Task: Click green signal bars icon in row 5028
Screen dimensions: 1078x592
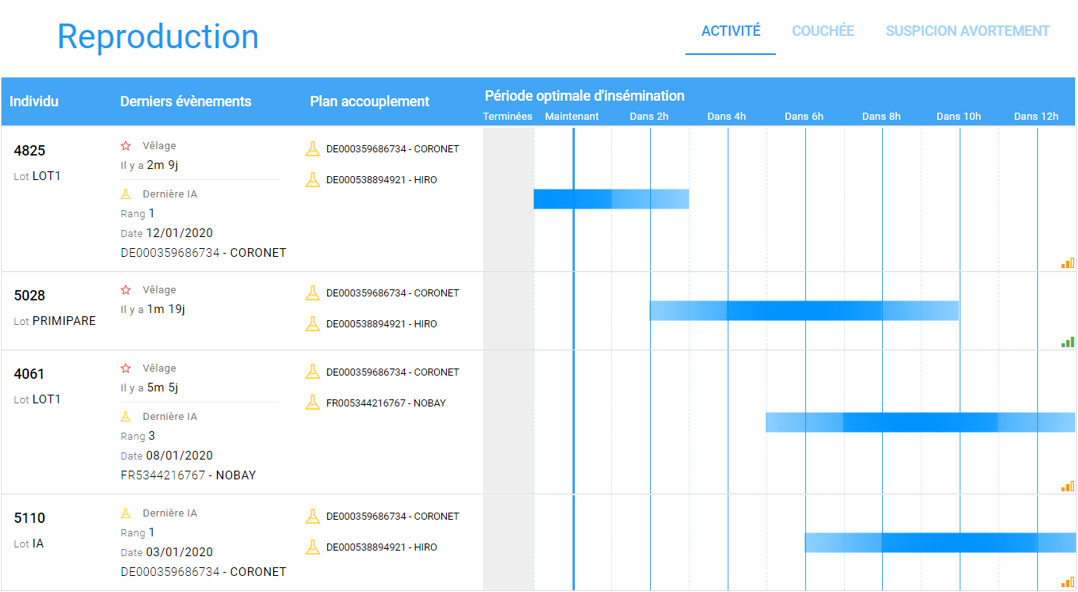Action: [1067, 342]
